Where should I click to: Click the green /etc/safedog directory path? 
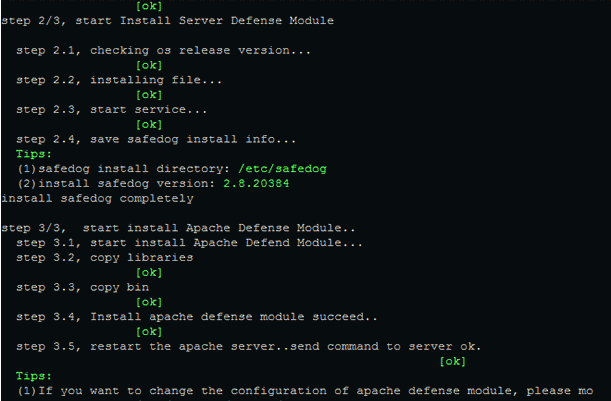tap(283, 169)
